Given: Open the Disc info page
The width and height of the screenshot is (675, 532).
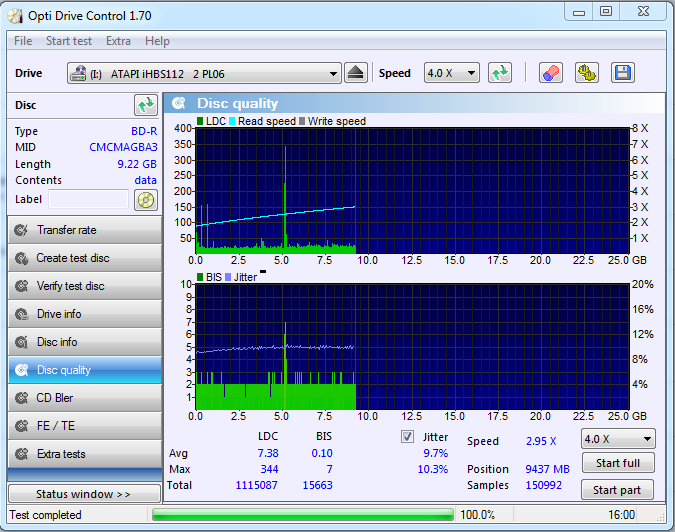Looking at the screenshot, I should click(85, 342).
